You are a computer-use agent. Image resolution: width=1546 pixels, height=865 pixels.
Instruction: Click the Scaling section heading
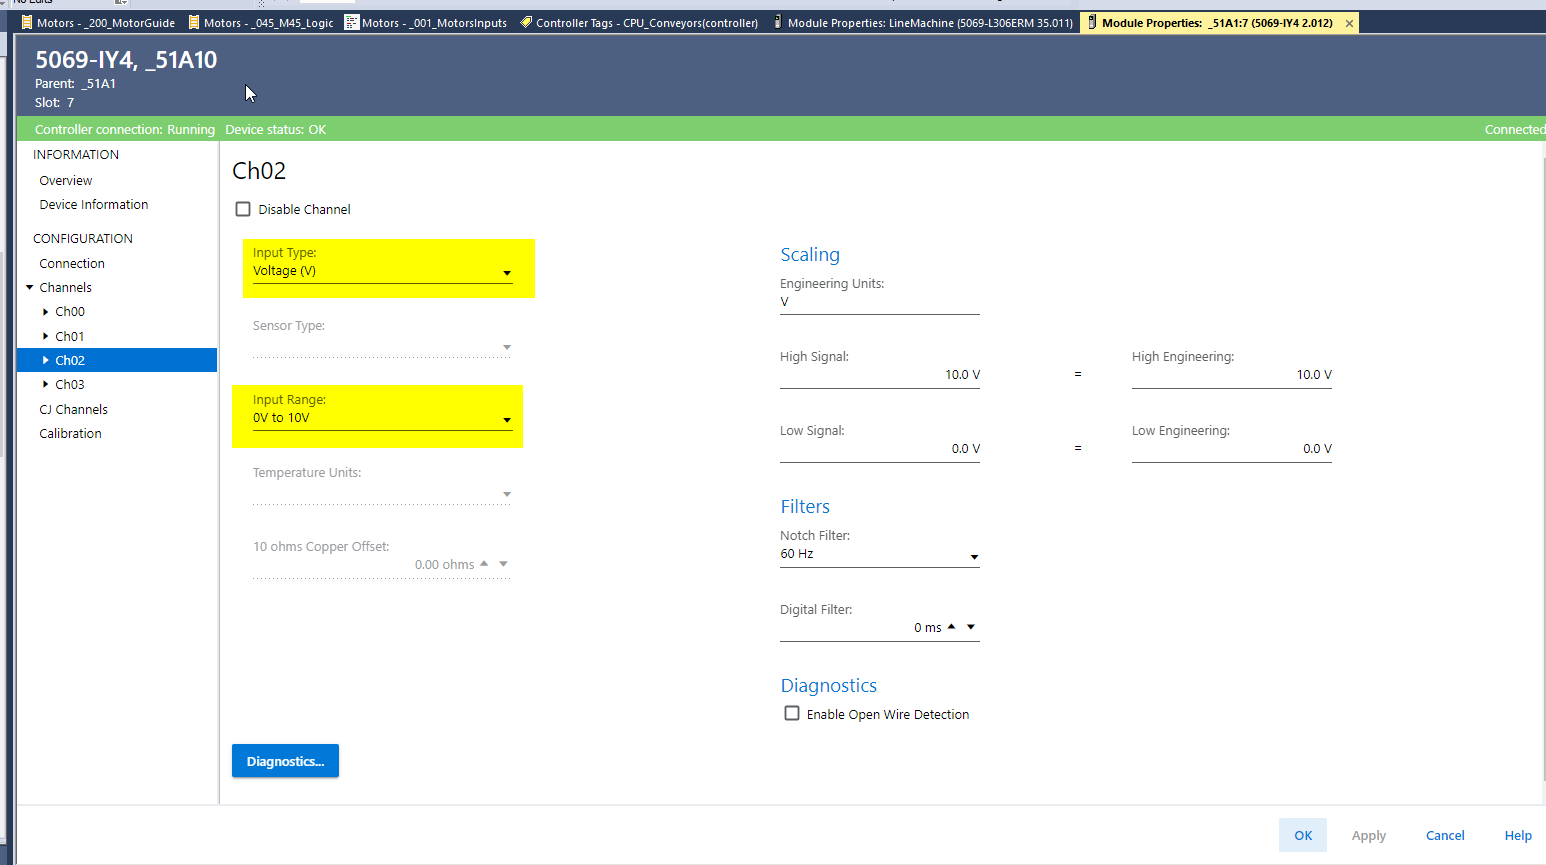tap(810, 255)
